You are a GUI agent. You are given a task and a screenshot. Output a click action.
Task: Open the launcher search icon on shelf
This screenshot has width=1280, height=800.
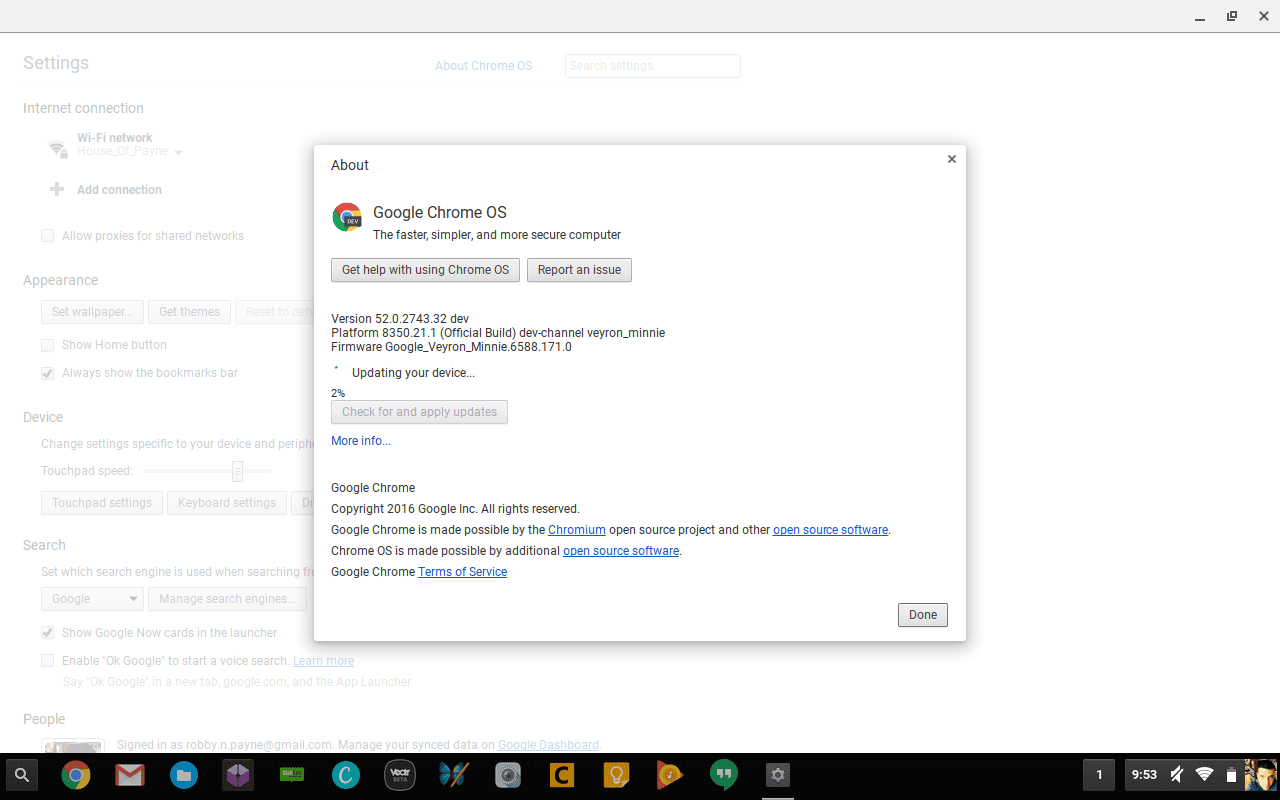pyautogui.click(x=21, y=775)
